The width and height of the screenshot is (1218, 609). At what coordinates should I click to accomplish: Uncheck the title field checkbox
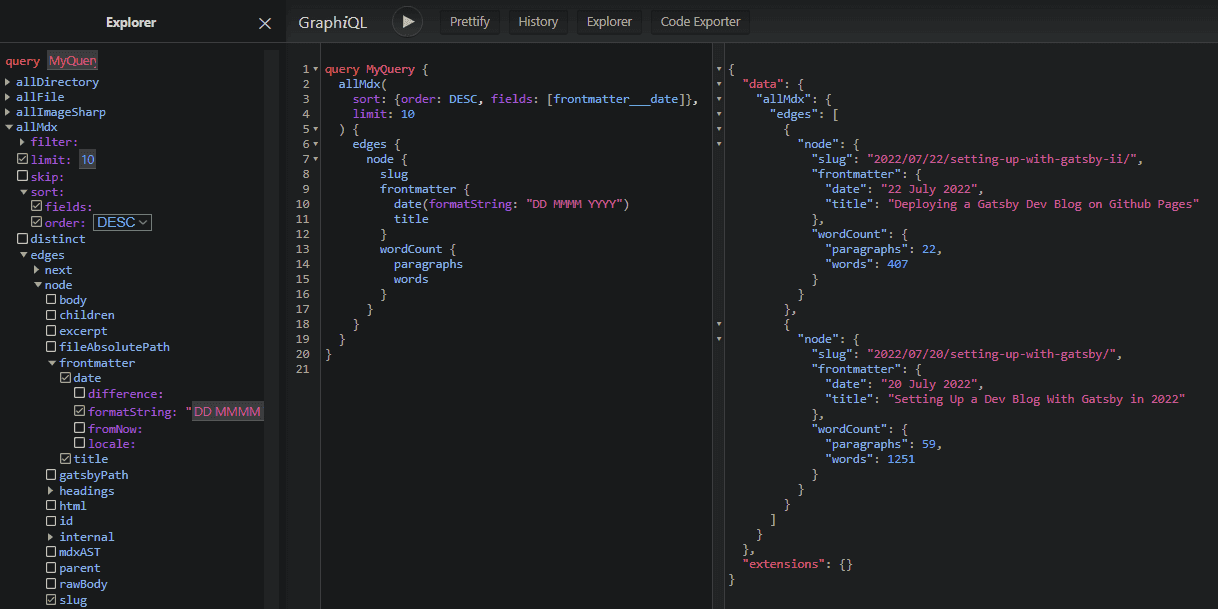65,459
